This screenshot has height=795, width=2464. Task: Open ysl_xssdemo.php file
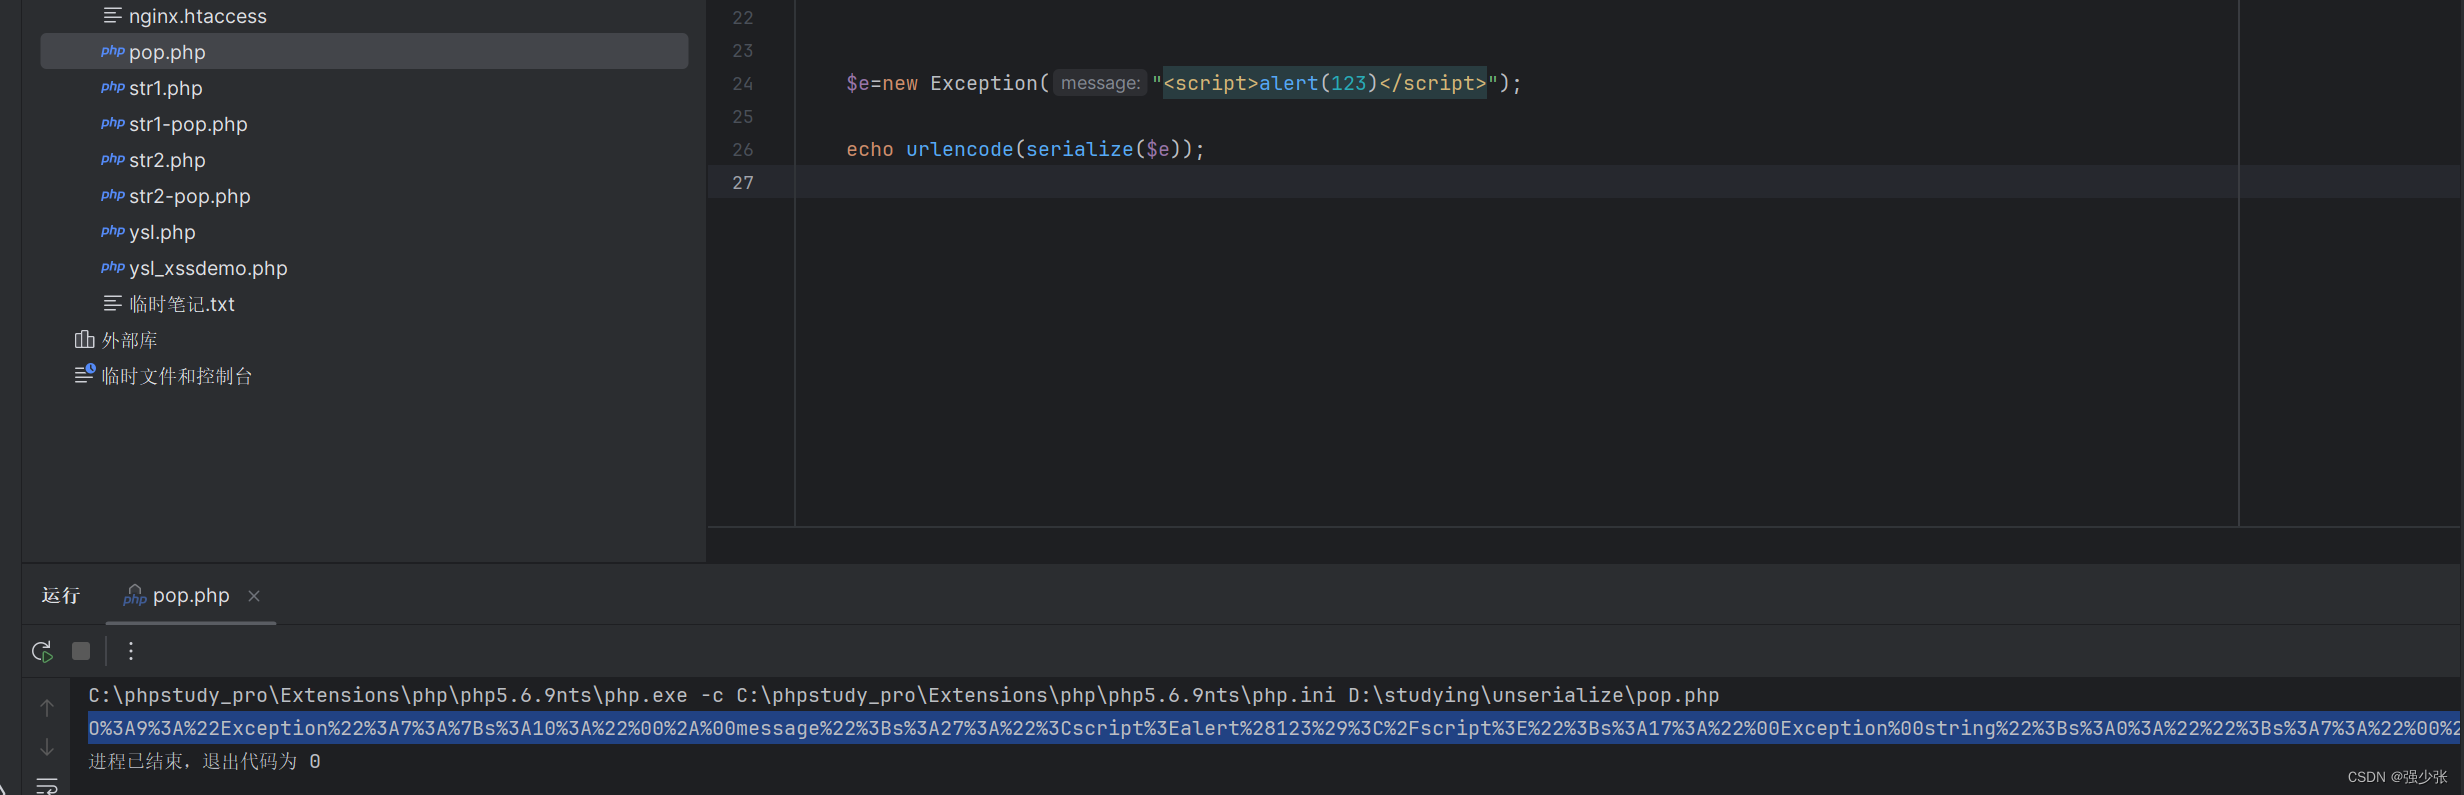(x=208, y=268)
